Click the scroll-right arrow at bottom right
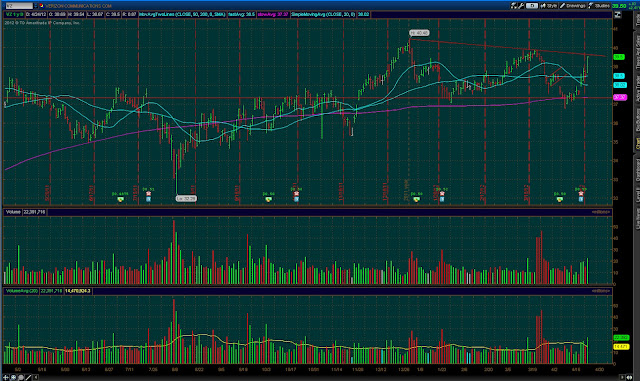Screen dimensions: 640x381 click(622, 377)
